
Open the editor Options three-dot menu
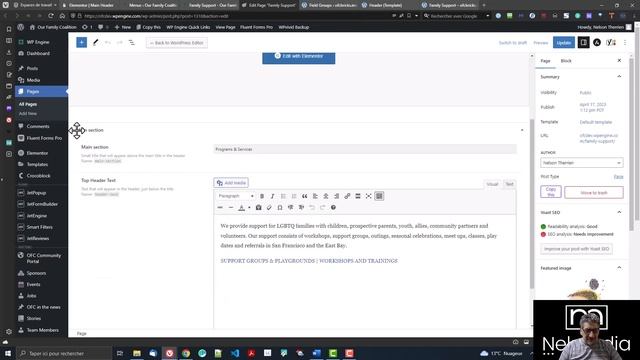[625, 42]
